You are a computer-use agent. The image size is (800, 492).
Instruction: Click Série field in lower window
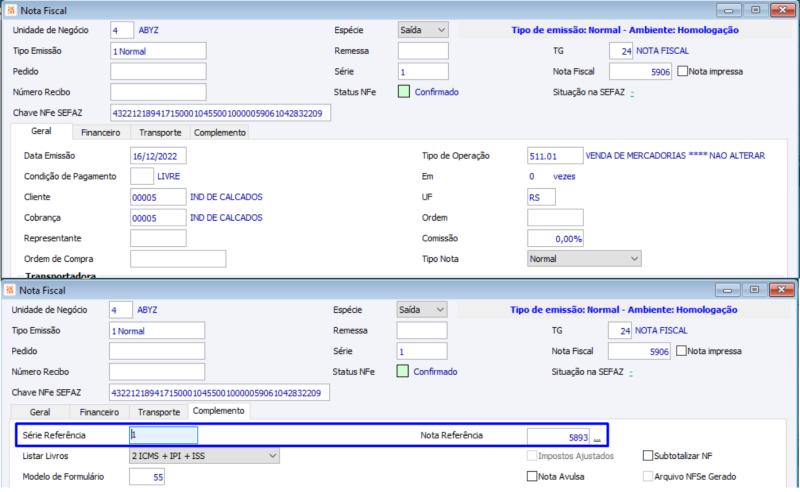coord(422,351)
